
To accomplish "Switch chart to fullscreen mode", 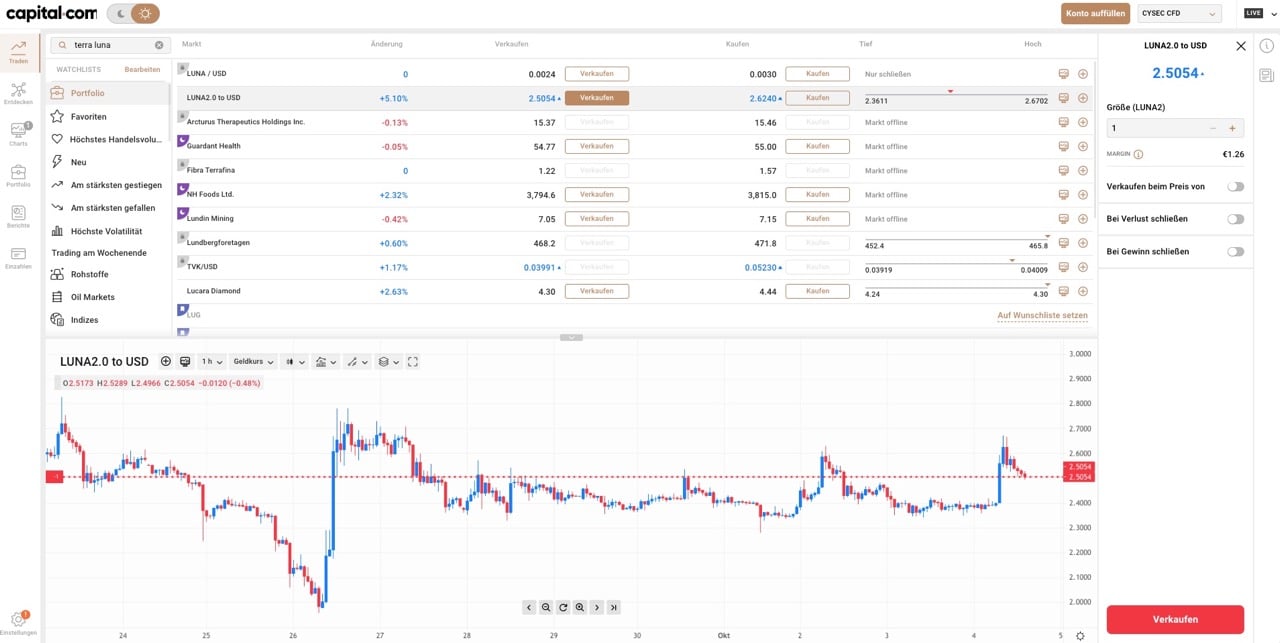I will 412,362.
